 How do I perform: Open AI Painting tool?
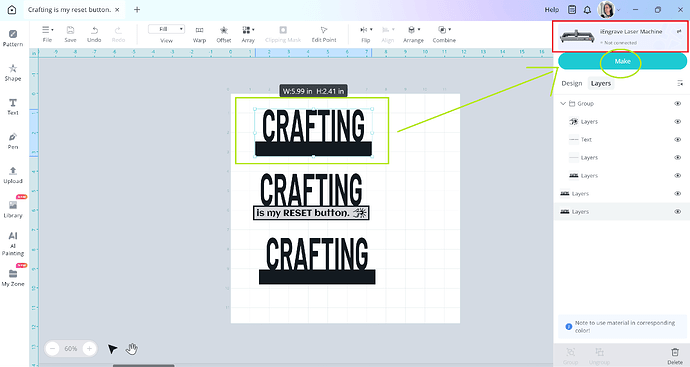(x=13, y=243)
